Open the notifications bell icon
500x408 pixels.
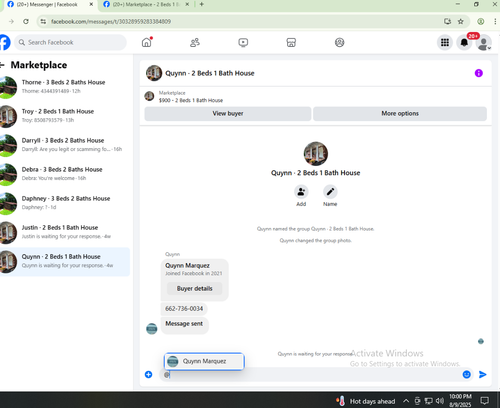[x=464, y=42]
